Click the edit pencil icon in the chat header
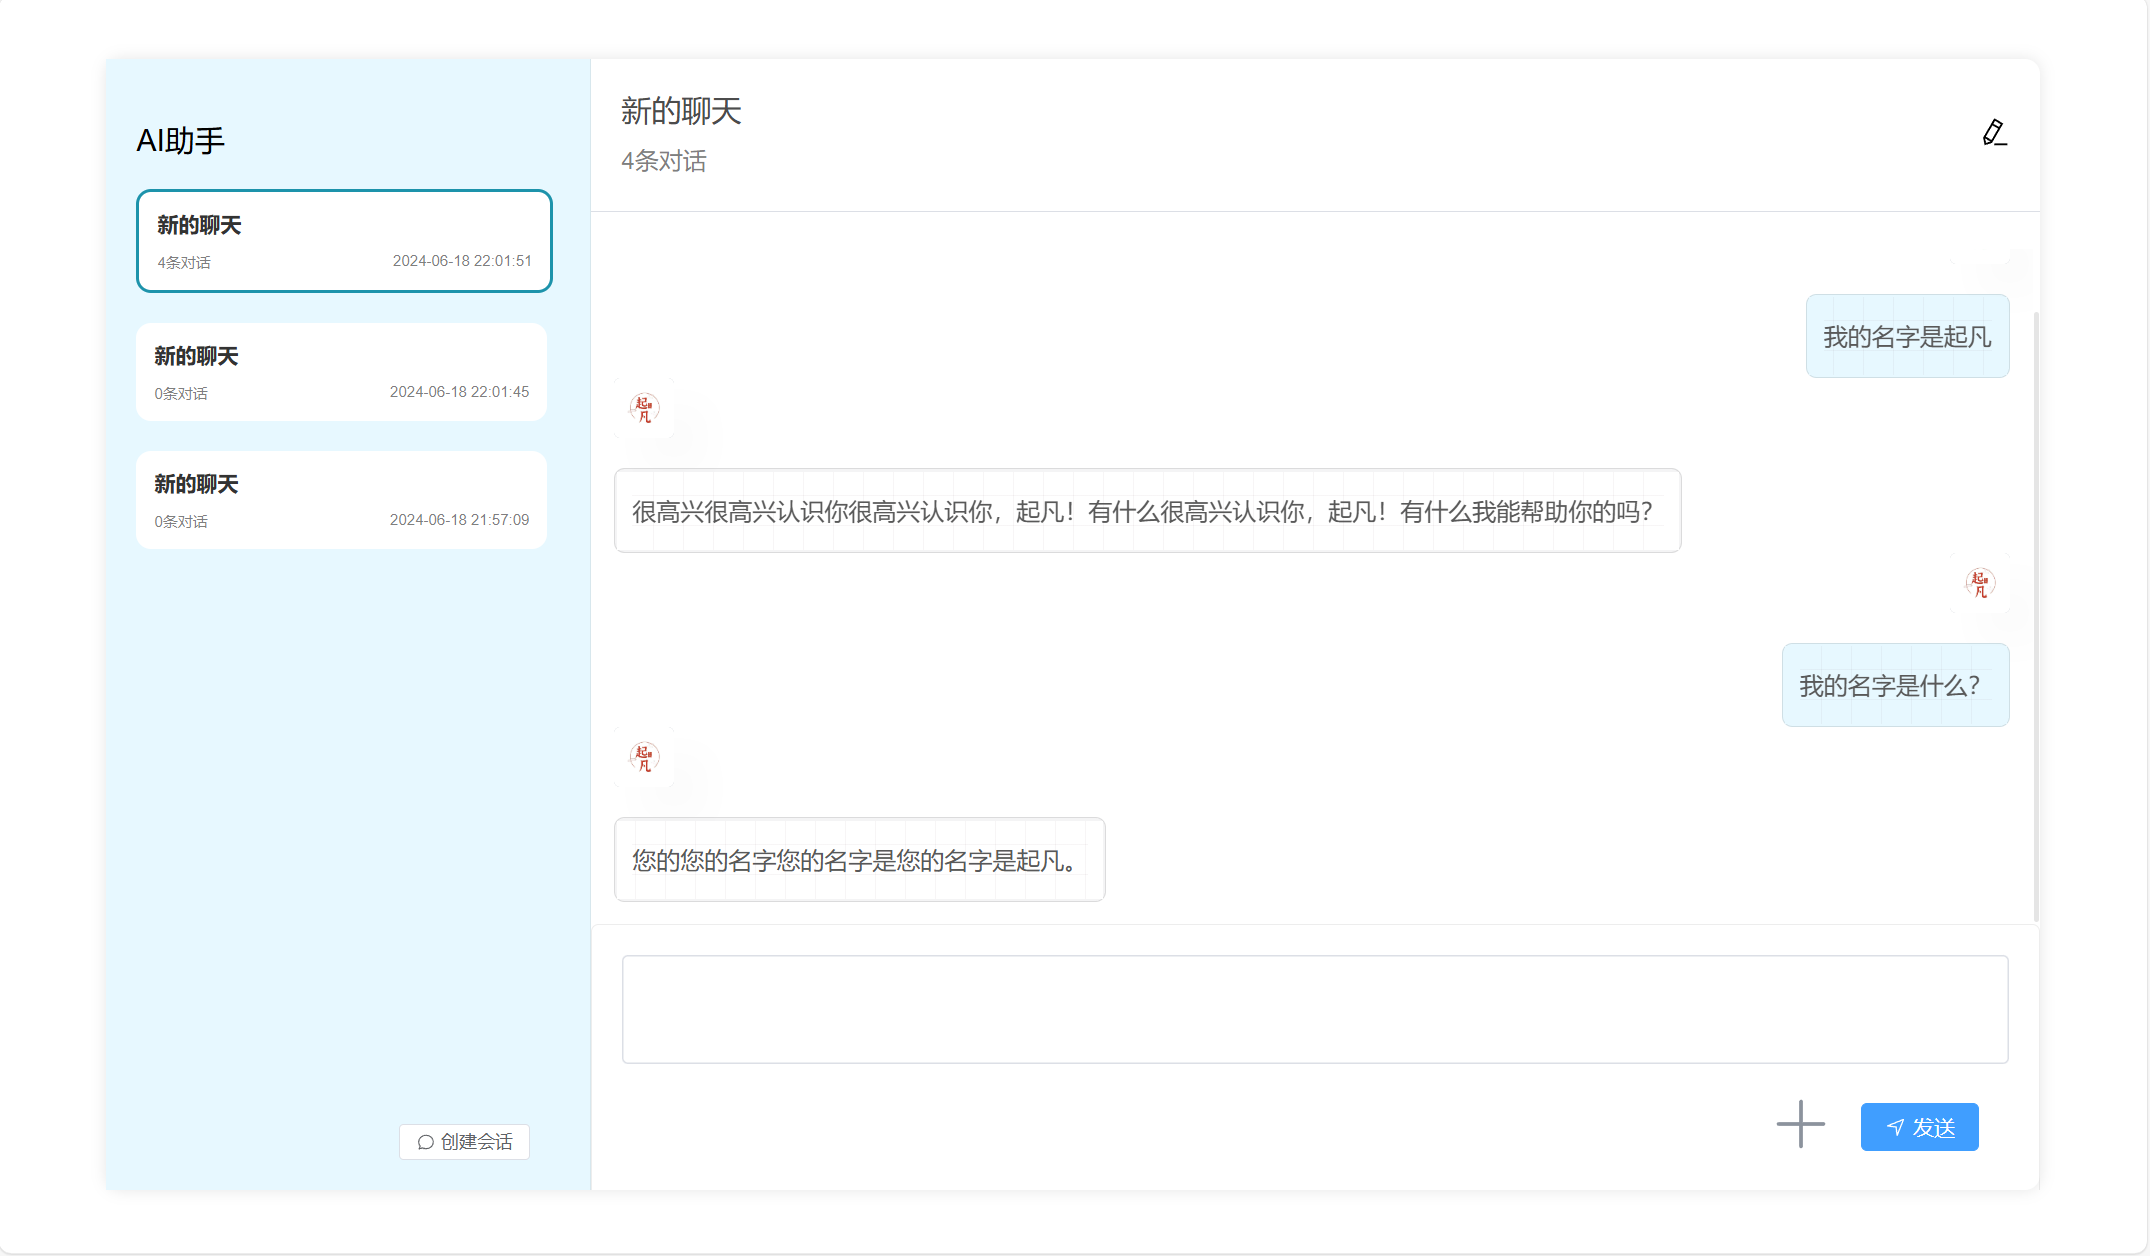The width and height of the screenshot is (2150, 1256). click(1994, 133)
